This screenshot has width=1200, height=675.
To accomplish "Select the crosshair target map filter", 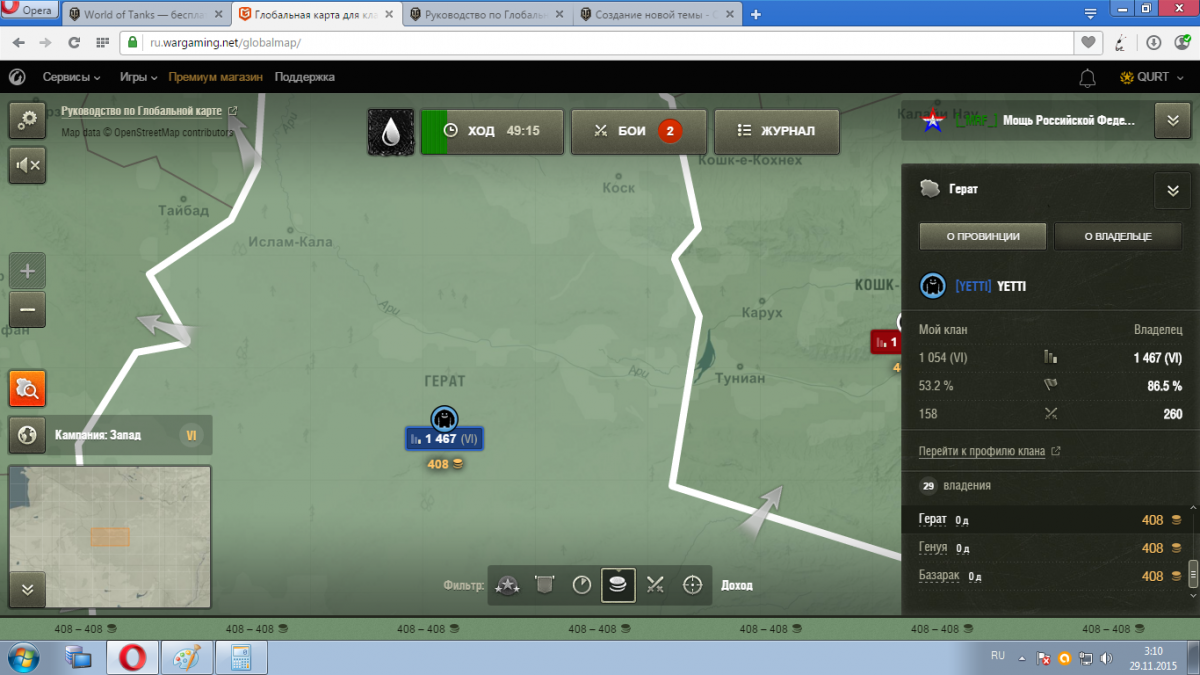I will [693, 585].
